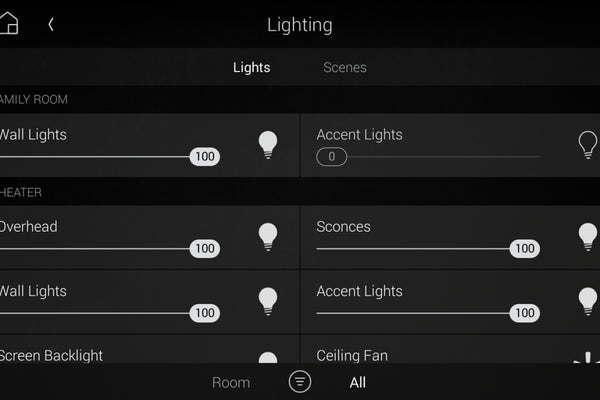Toggle Theater Wall Lights bulb icon

pos(268,301)
